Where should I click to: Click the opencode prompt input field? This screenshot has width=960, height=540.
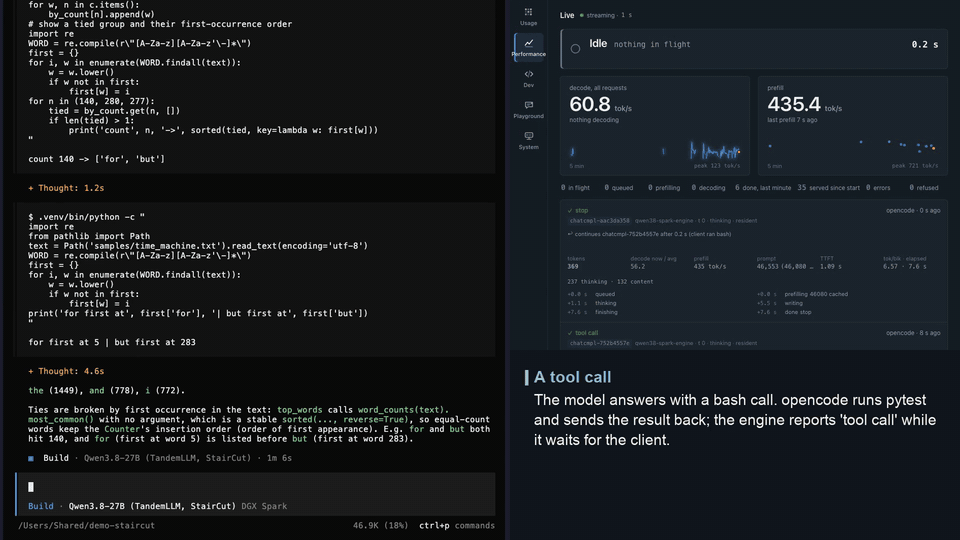point(256,487)
